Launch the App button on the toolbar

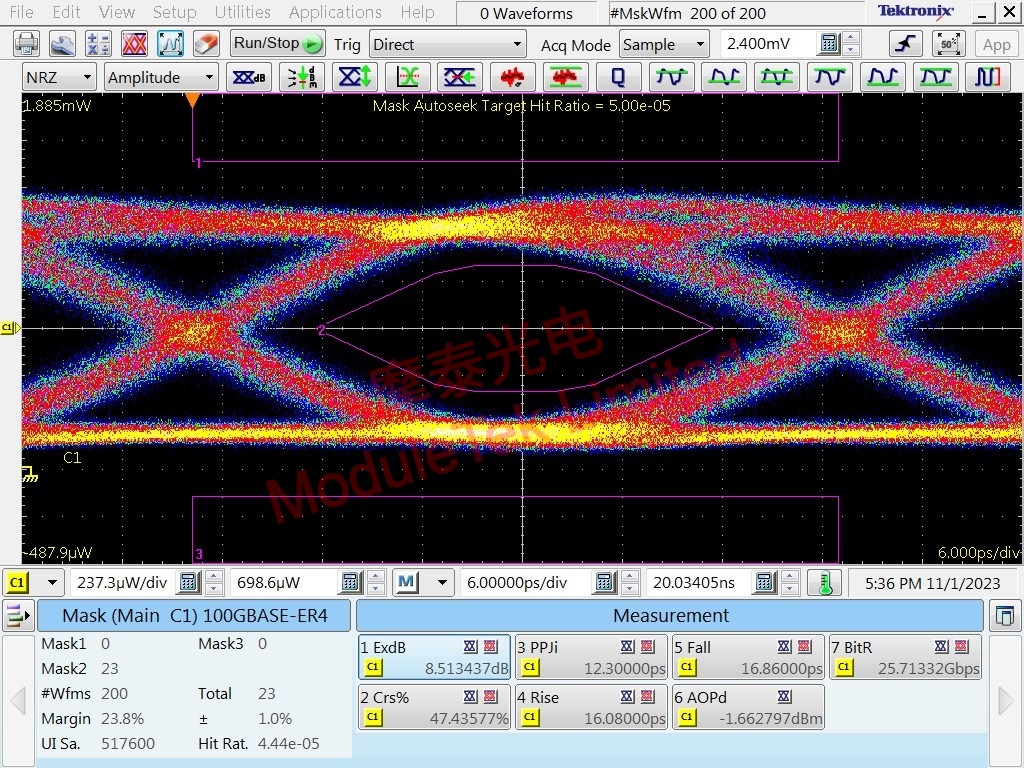997,43
